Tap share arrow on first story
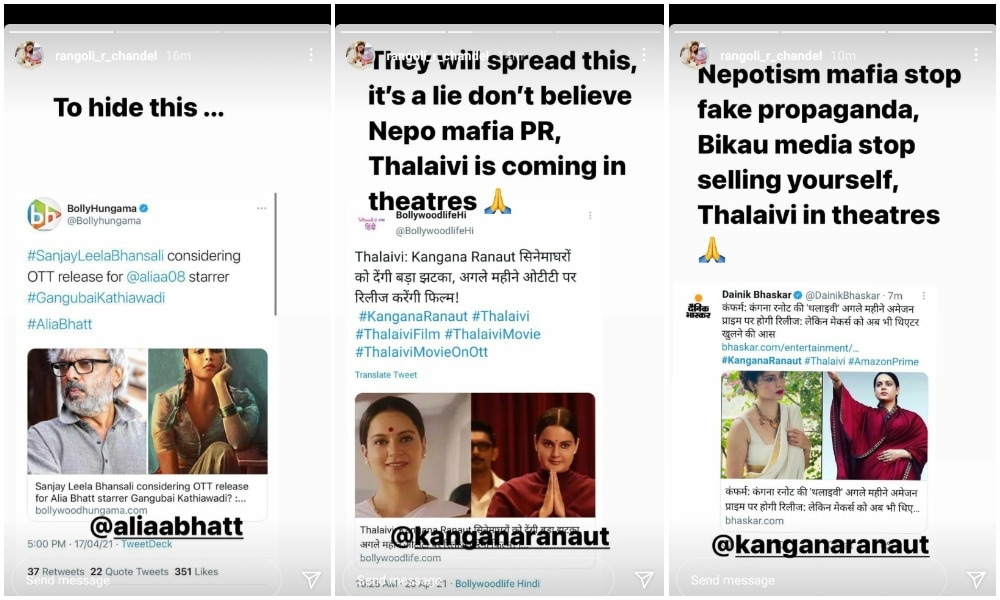Image resolution: width=1000 pixels, height=600 pixels. pos(311,578)
